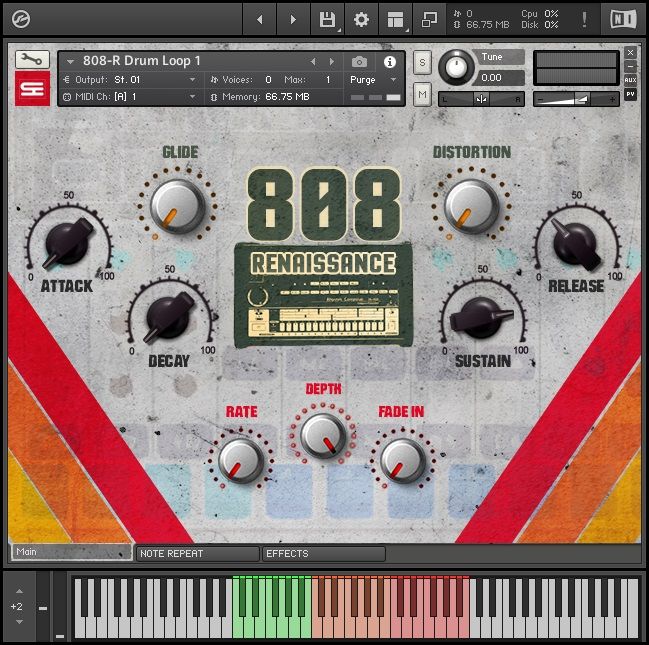Screen dimensions: 649x645
Task: Show instrument info icon
Action: coord(390,62)
